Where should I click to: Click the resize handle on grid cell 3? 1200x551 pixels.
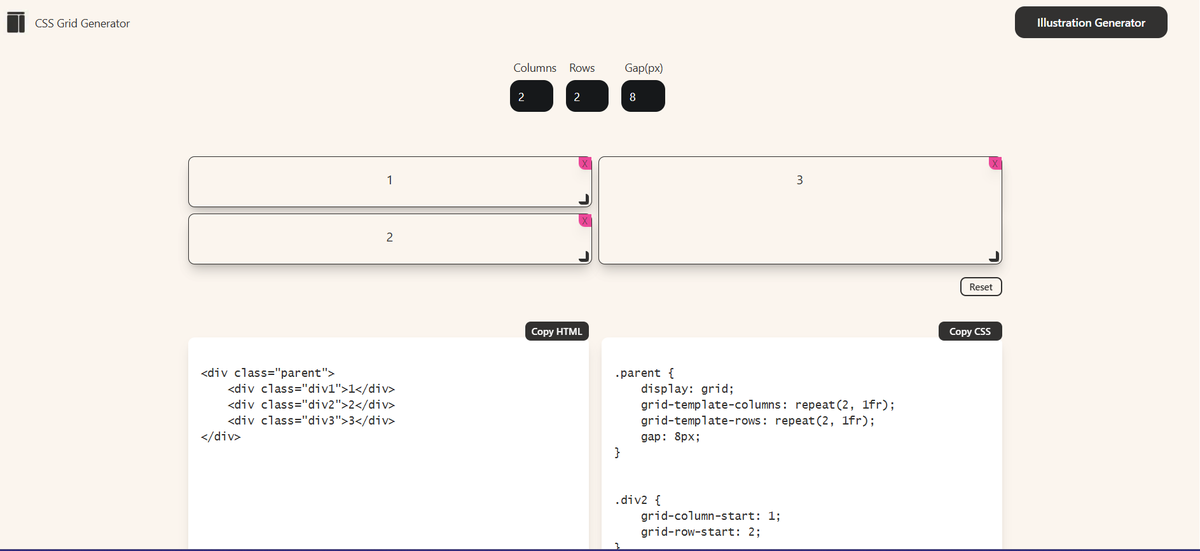point(994,256)
